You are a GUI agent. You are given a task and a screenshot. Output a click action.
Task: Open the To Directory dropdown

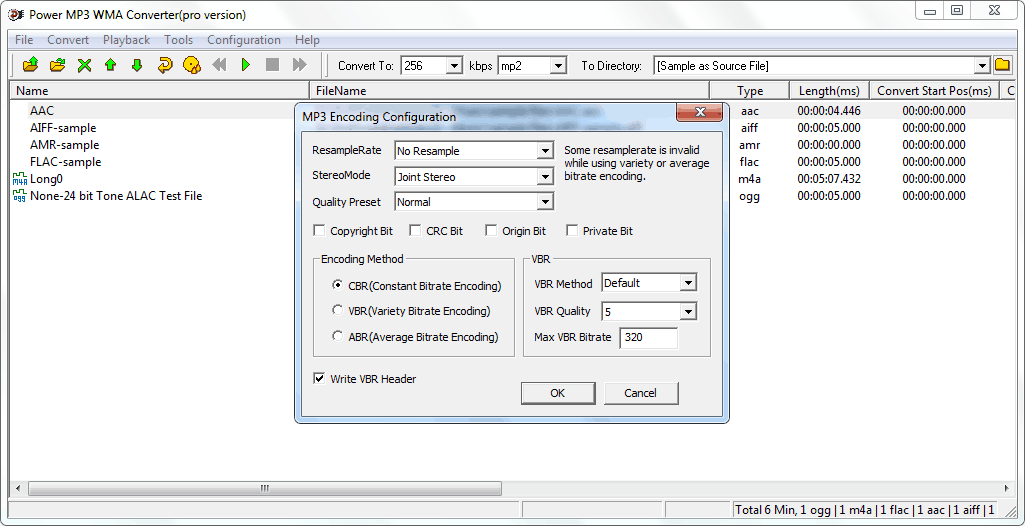pyautogui.click(x=982, y=65)
